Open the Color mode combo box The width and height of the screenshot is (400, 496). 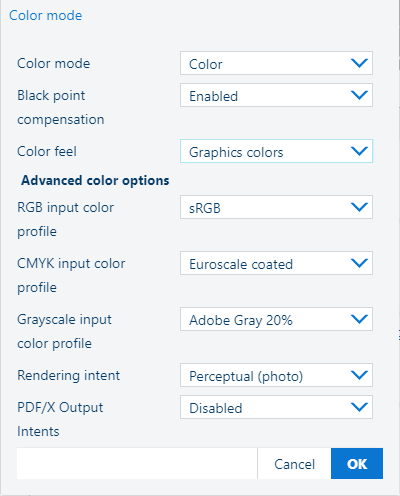pyautogui.click(x=276, y=63)
